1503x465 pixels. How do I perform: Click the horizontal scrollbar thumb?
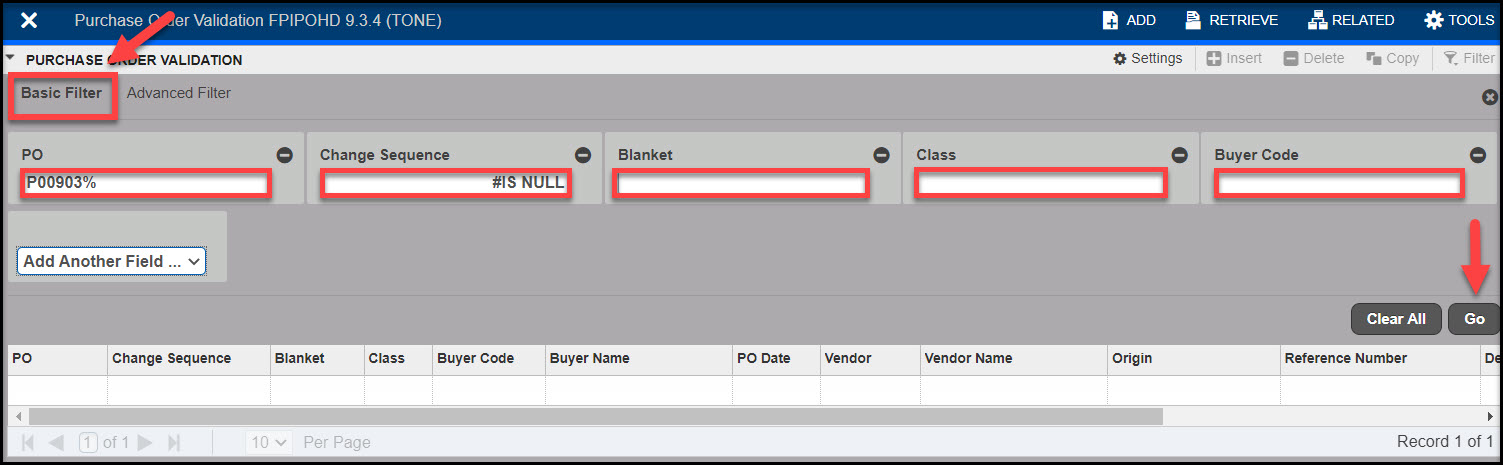[x=595, y=416]
